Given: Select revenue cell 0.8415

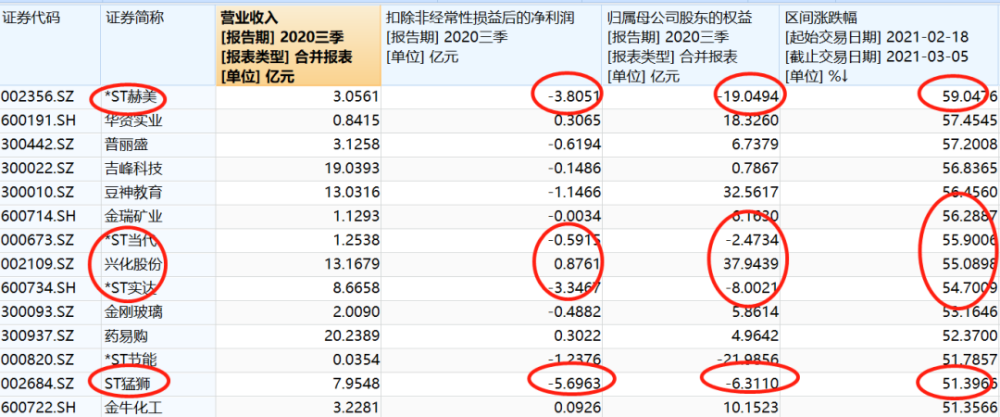Looking at the screenshot, I should 356,121.
